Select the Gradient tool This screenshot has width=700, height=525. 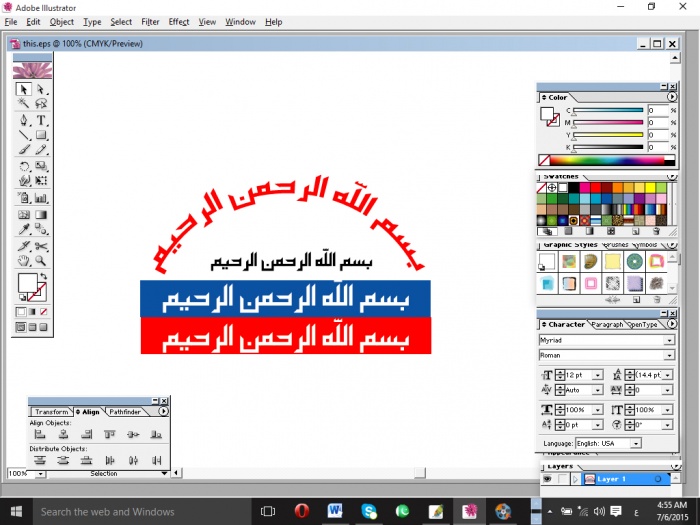tap(41, 215)
